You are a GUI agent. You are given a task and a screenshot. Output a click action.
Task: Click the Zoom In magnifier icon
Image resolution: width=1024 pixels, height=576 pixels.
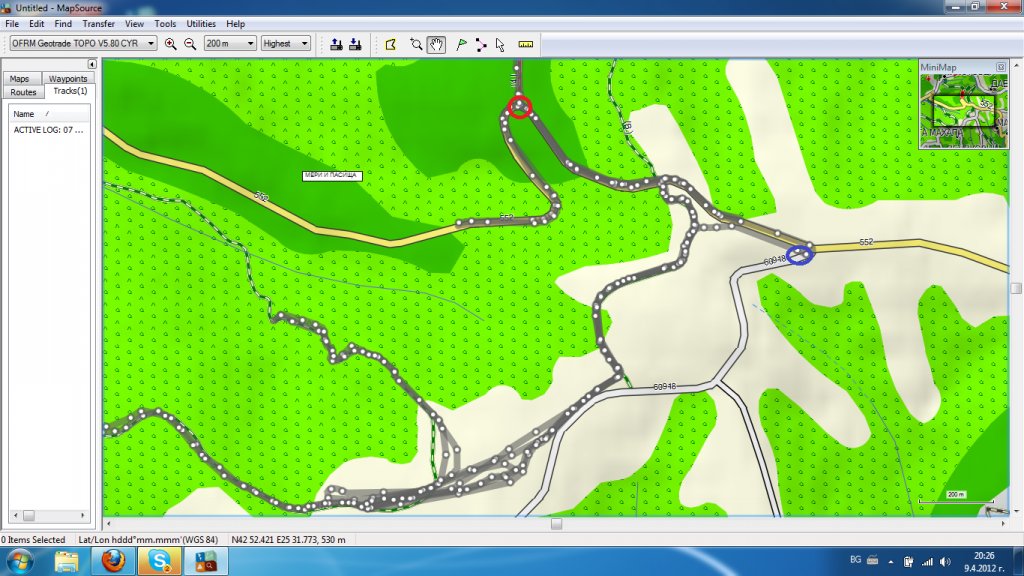pos(170,44)
